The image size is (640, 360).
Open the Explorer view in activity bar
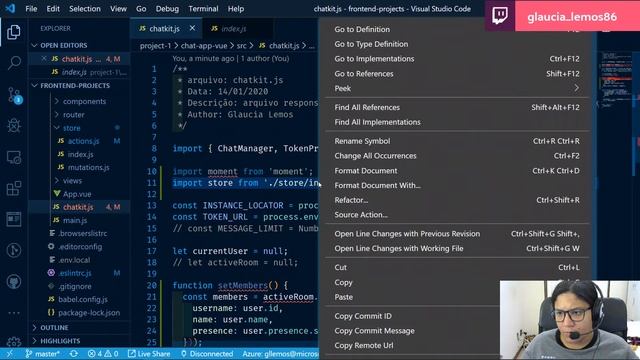(x=14, y=32)
